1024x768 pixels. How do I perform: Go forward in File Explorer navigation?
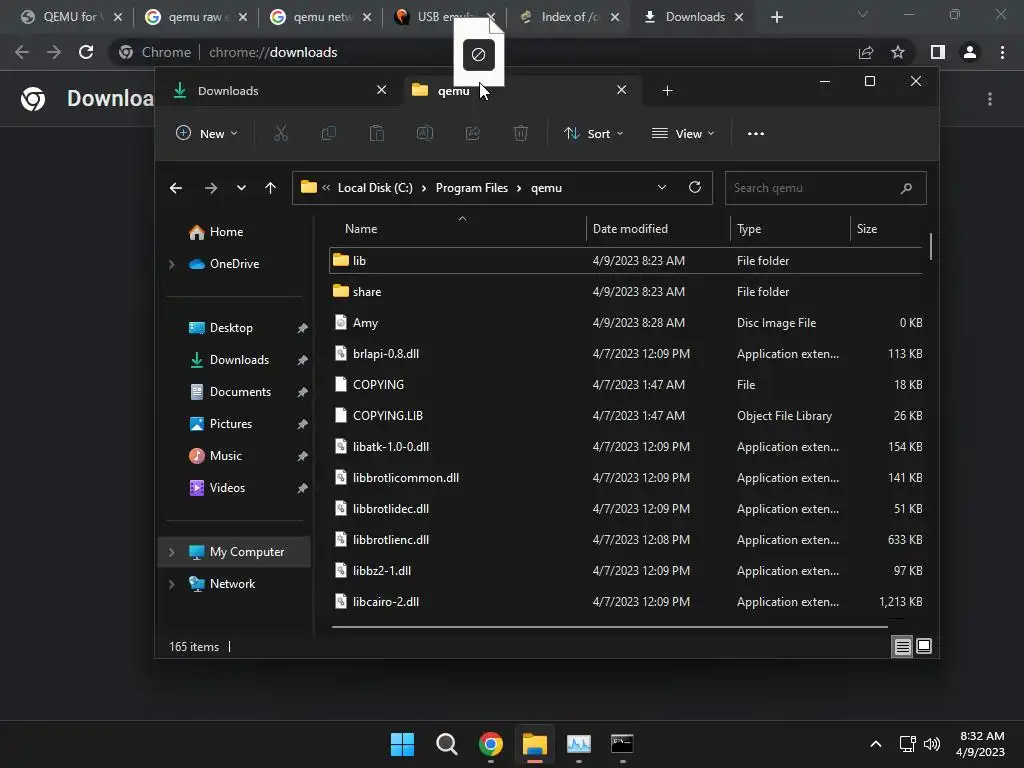[x=210, y=188]
